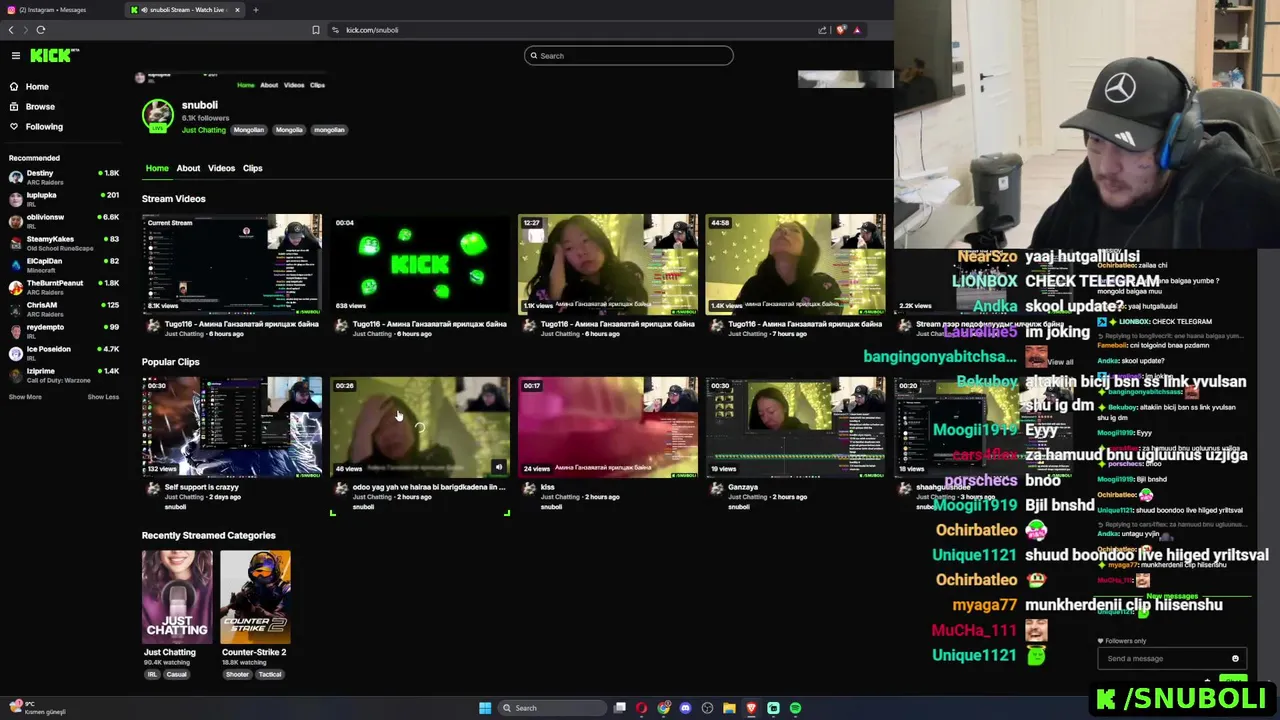This screenshot has width=1280, height=720.
Task: Open the 44:58 stream video thumbnail
Action: click(796, 264)
